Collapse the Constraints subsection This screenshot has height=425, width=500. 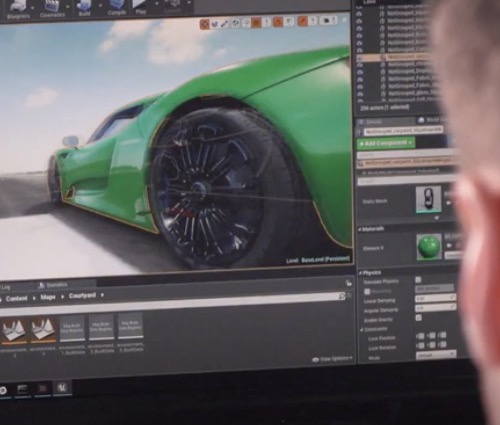362,329
